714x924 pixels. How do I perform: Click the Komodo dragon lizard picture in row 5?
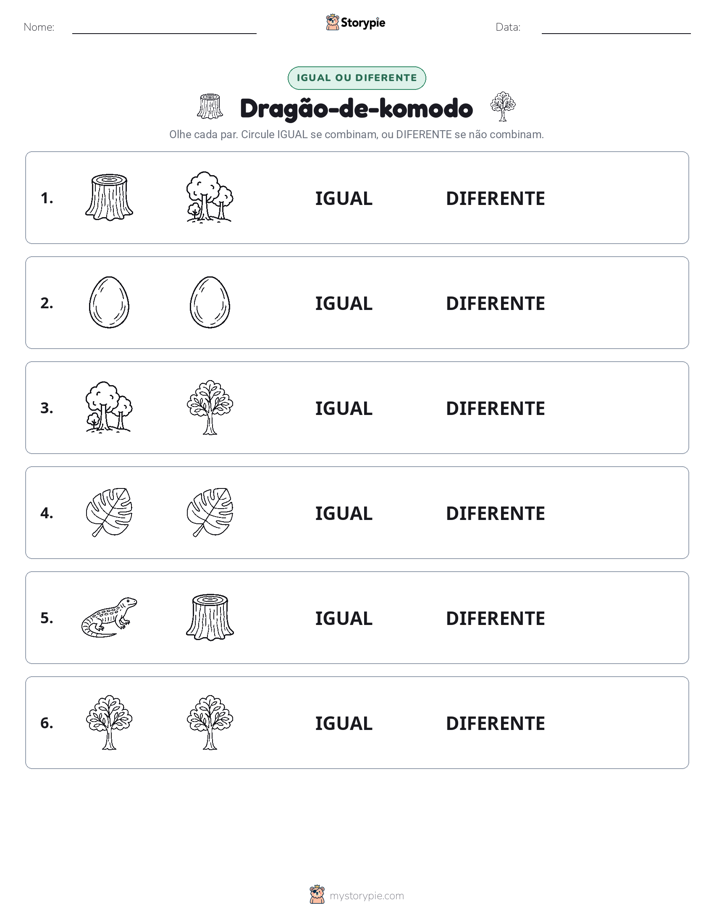pyautogui.click(x=109, y=617)
